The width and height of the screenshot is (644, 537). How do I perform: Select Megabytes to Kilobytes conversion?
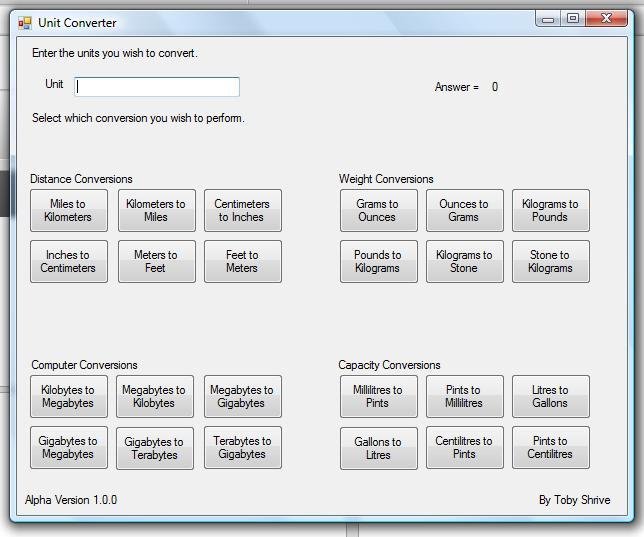[x=155, y=396]
